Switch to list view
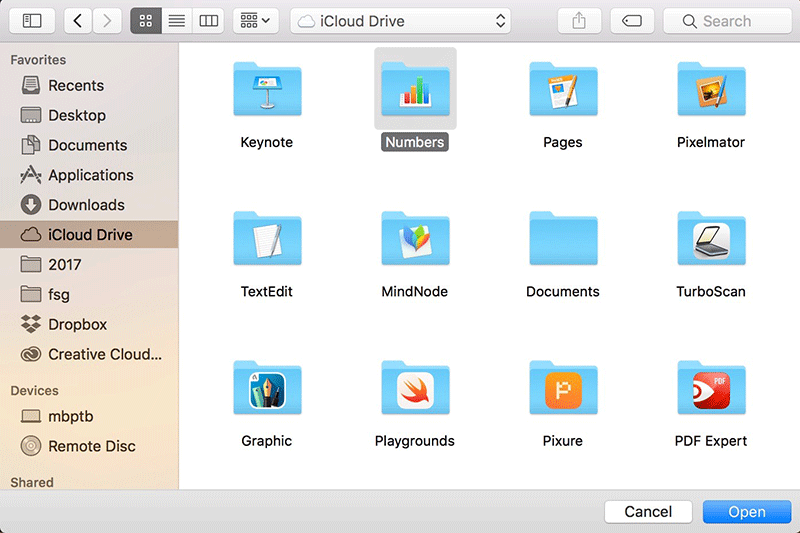Viewport: 800px width, 533px height. tap(177, 21)
